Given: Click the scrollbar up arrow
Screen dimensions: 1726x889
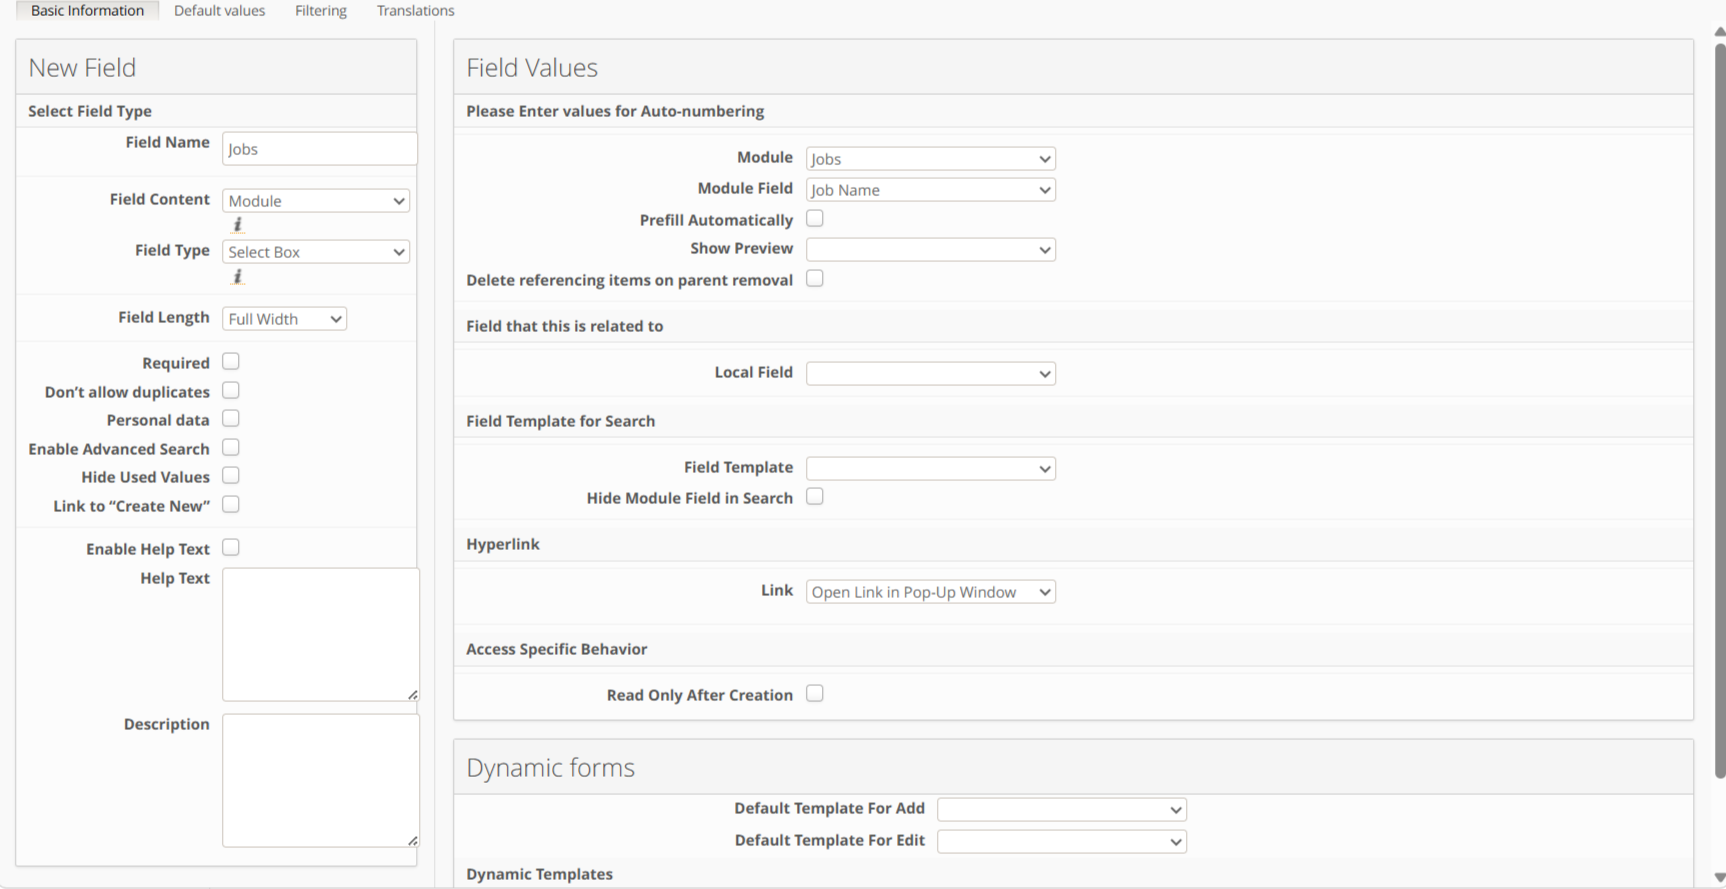Looking at the screenshot, I should coord(1719,32).
